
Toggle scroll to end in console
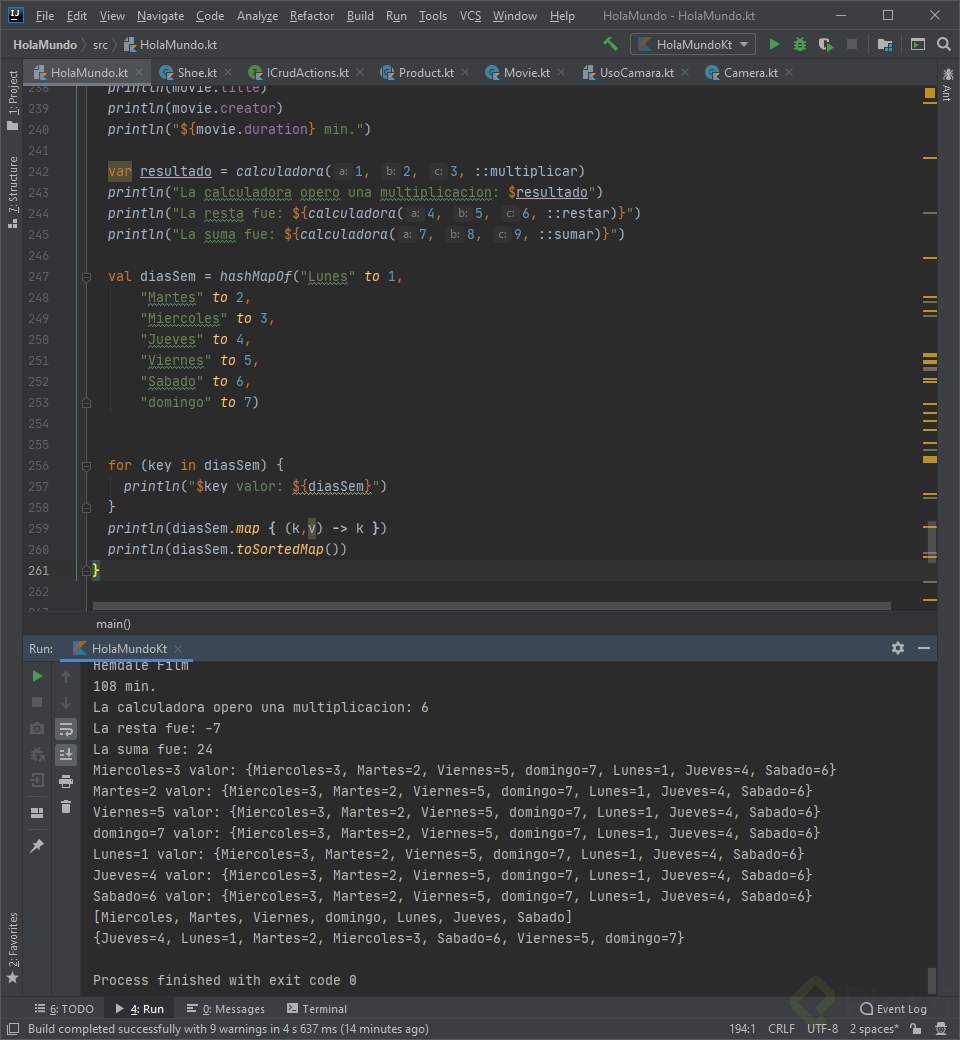click(66, 755)
